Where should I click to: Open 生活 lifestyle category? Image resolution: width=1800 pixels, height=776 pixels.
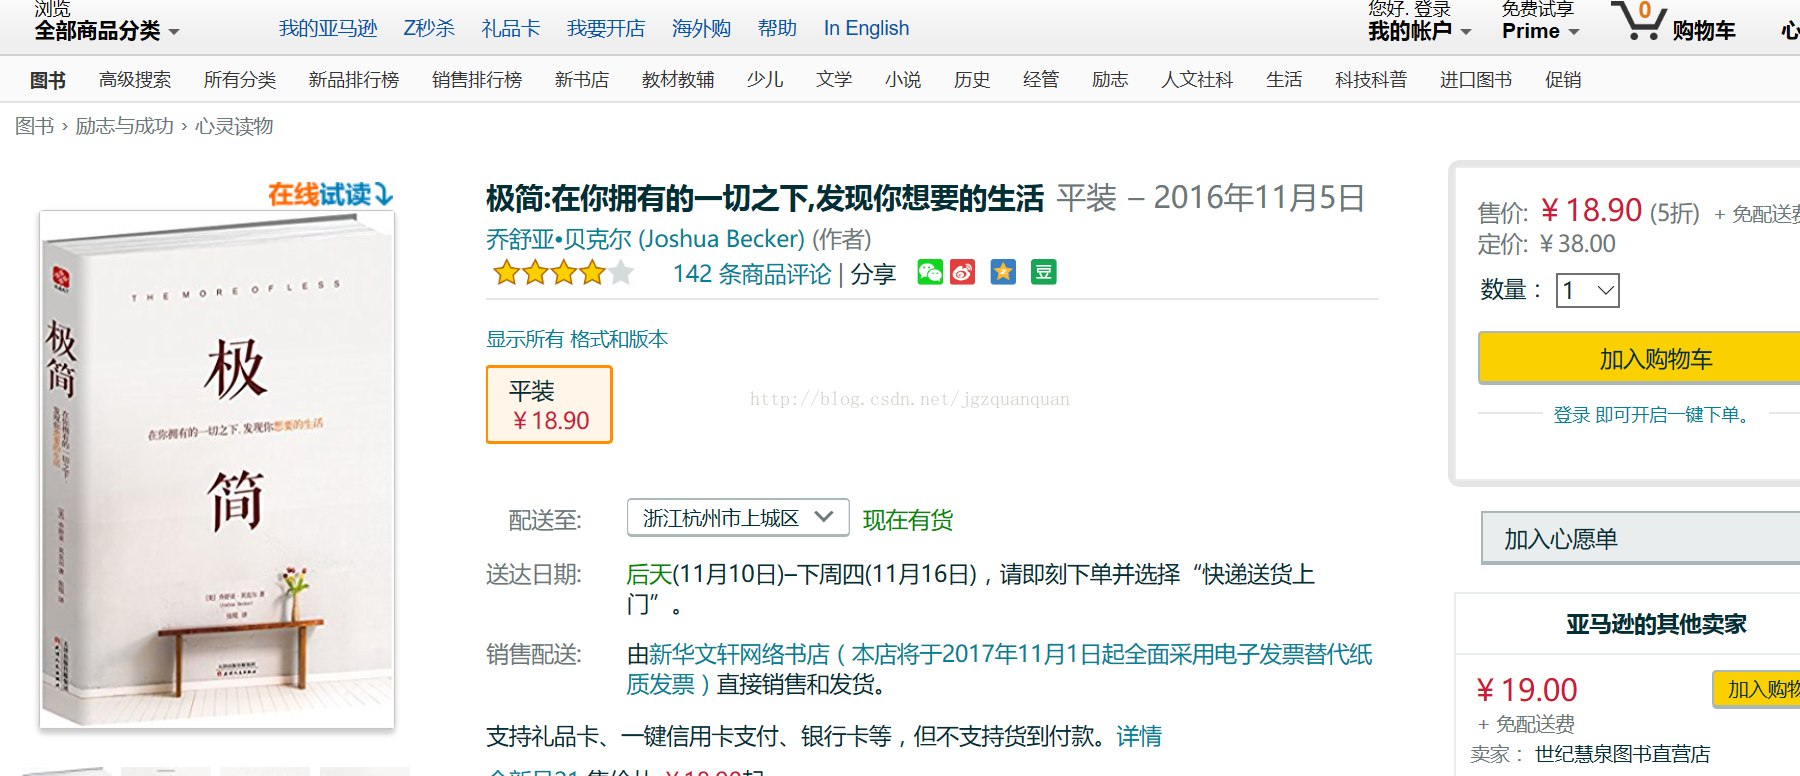[1284, 80]
